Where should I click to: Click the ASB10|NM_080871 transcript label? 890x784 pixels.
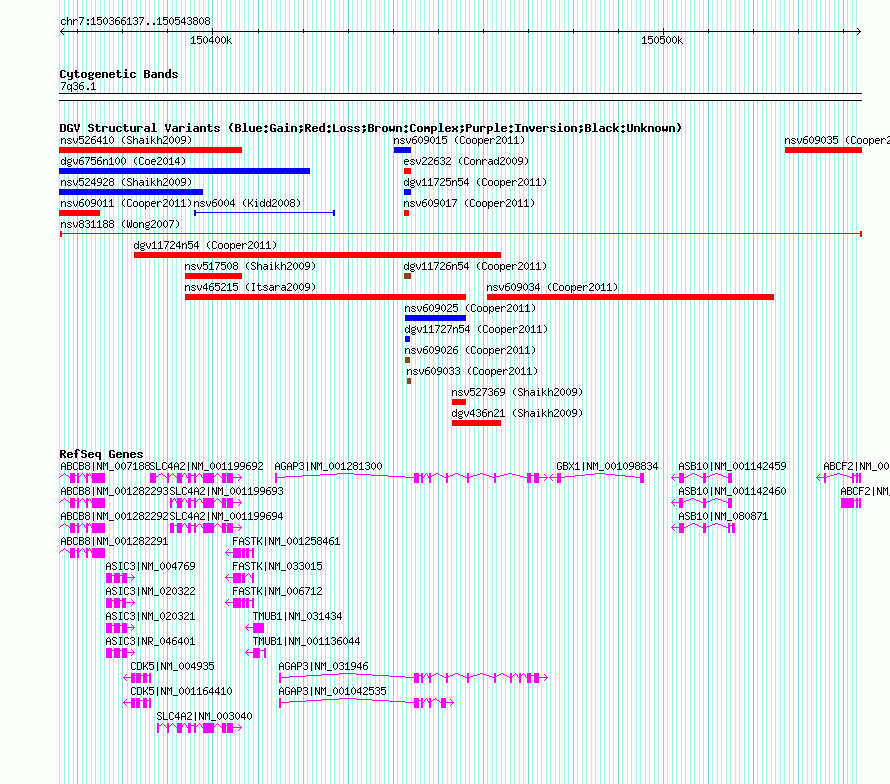pyautogui.click(x=723, y=516)
